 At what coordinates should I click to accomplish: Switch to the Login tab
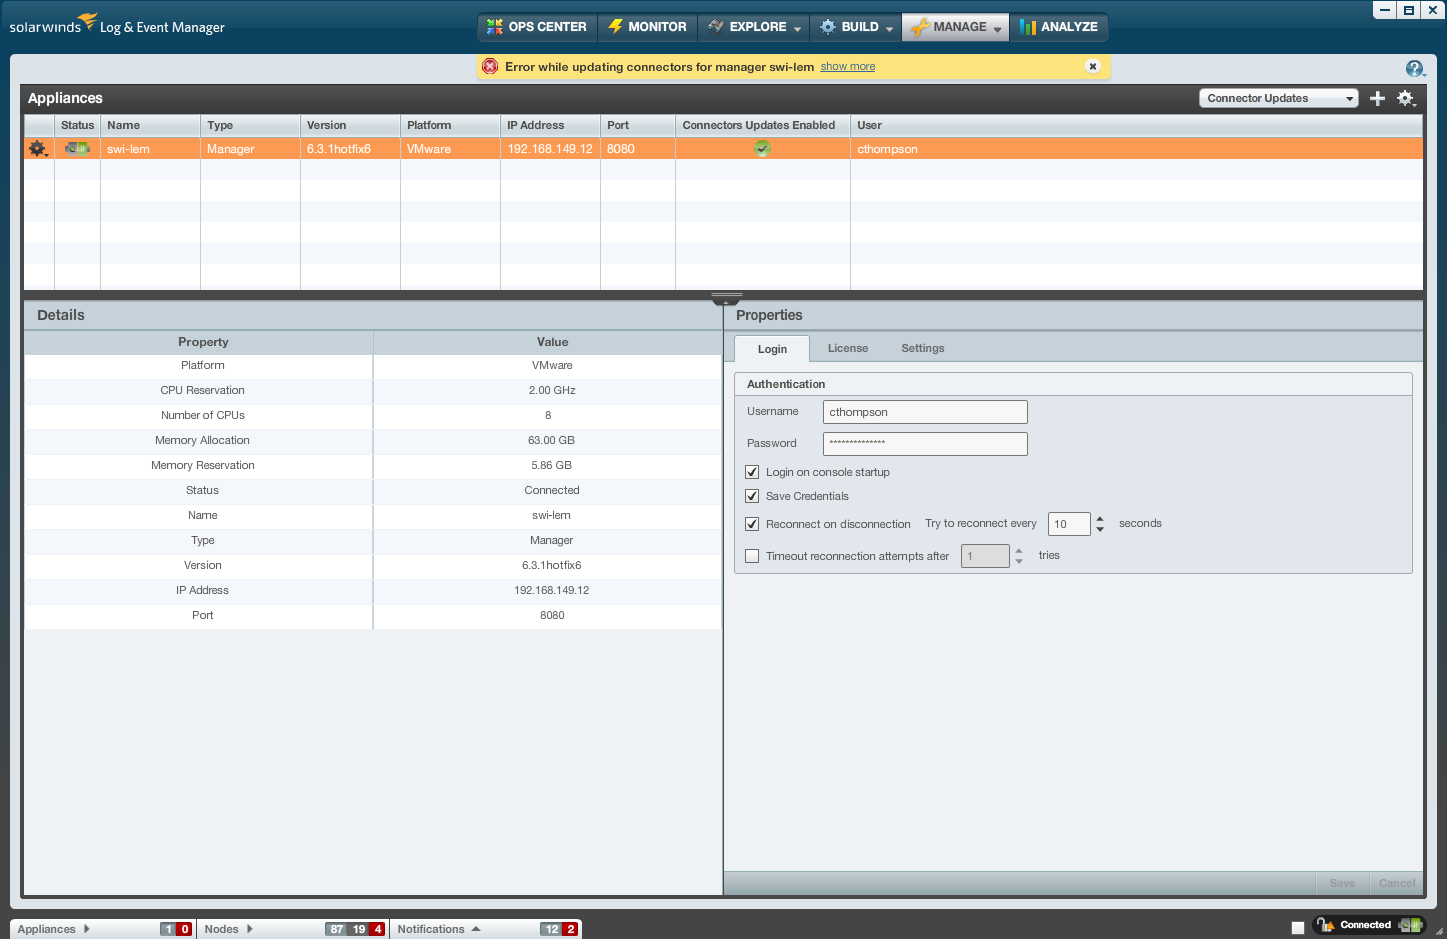[772, 349]
